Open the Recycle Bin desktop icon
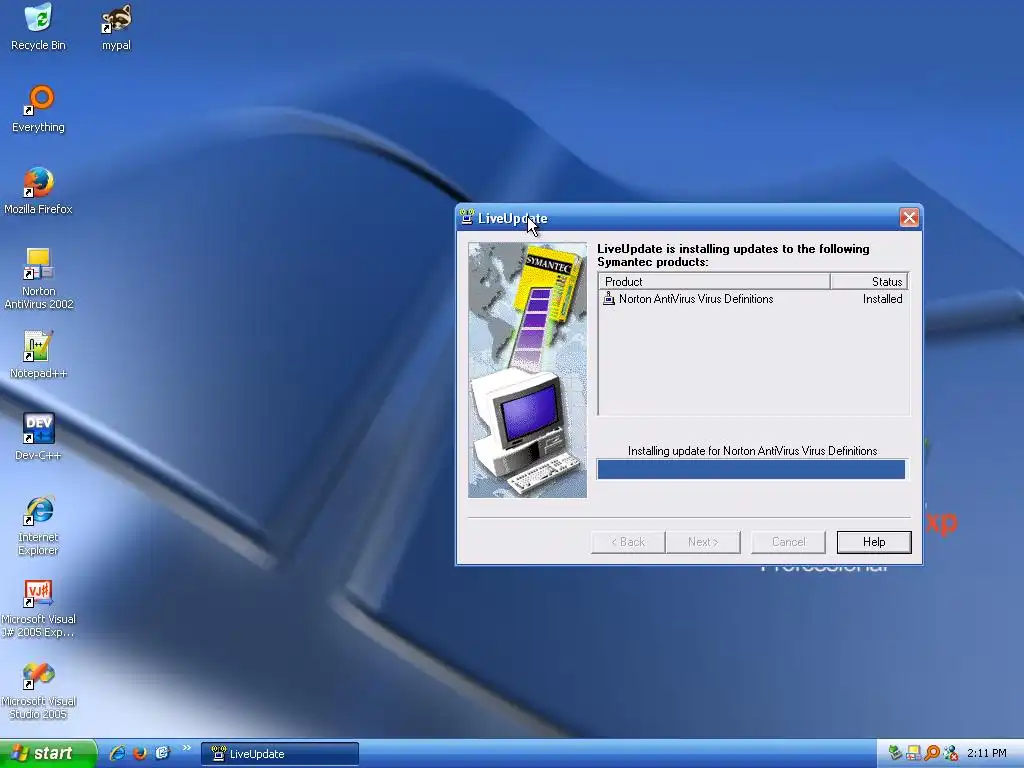 pyautogui.click(x=39, y=27)
